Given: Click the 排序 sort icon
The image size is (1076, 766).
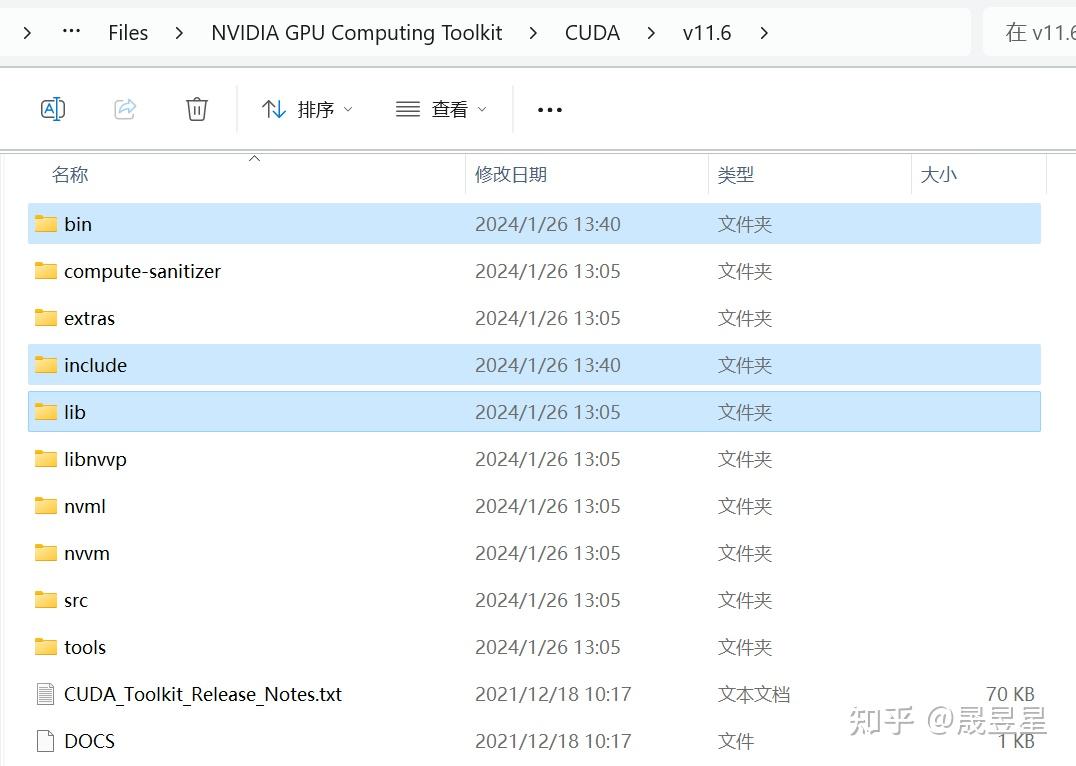Looking at the screenshot, I should (x=274, y=109).
